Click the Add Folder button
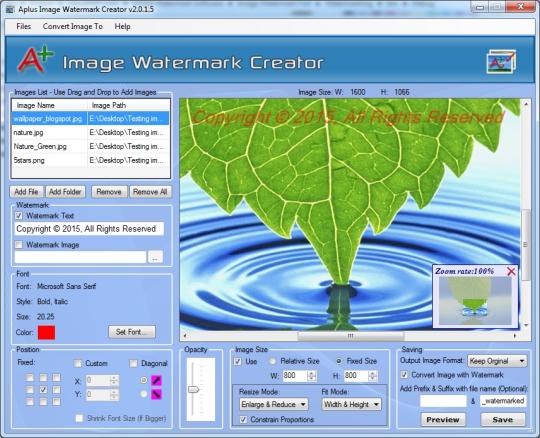 (x=65, y=192)
